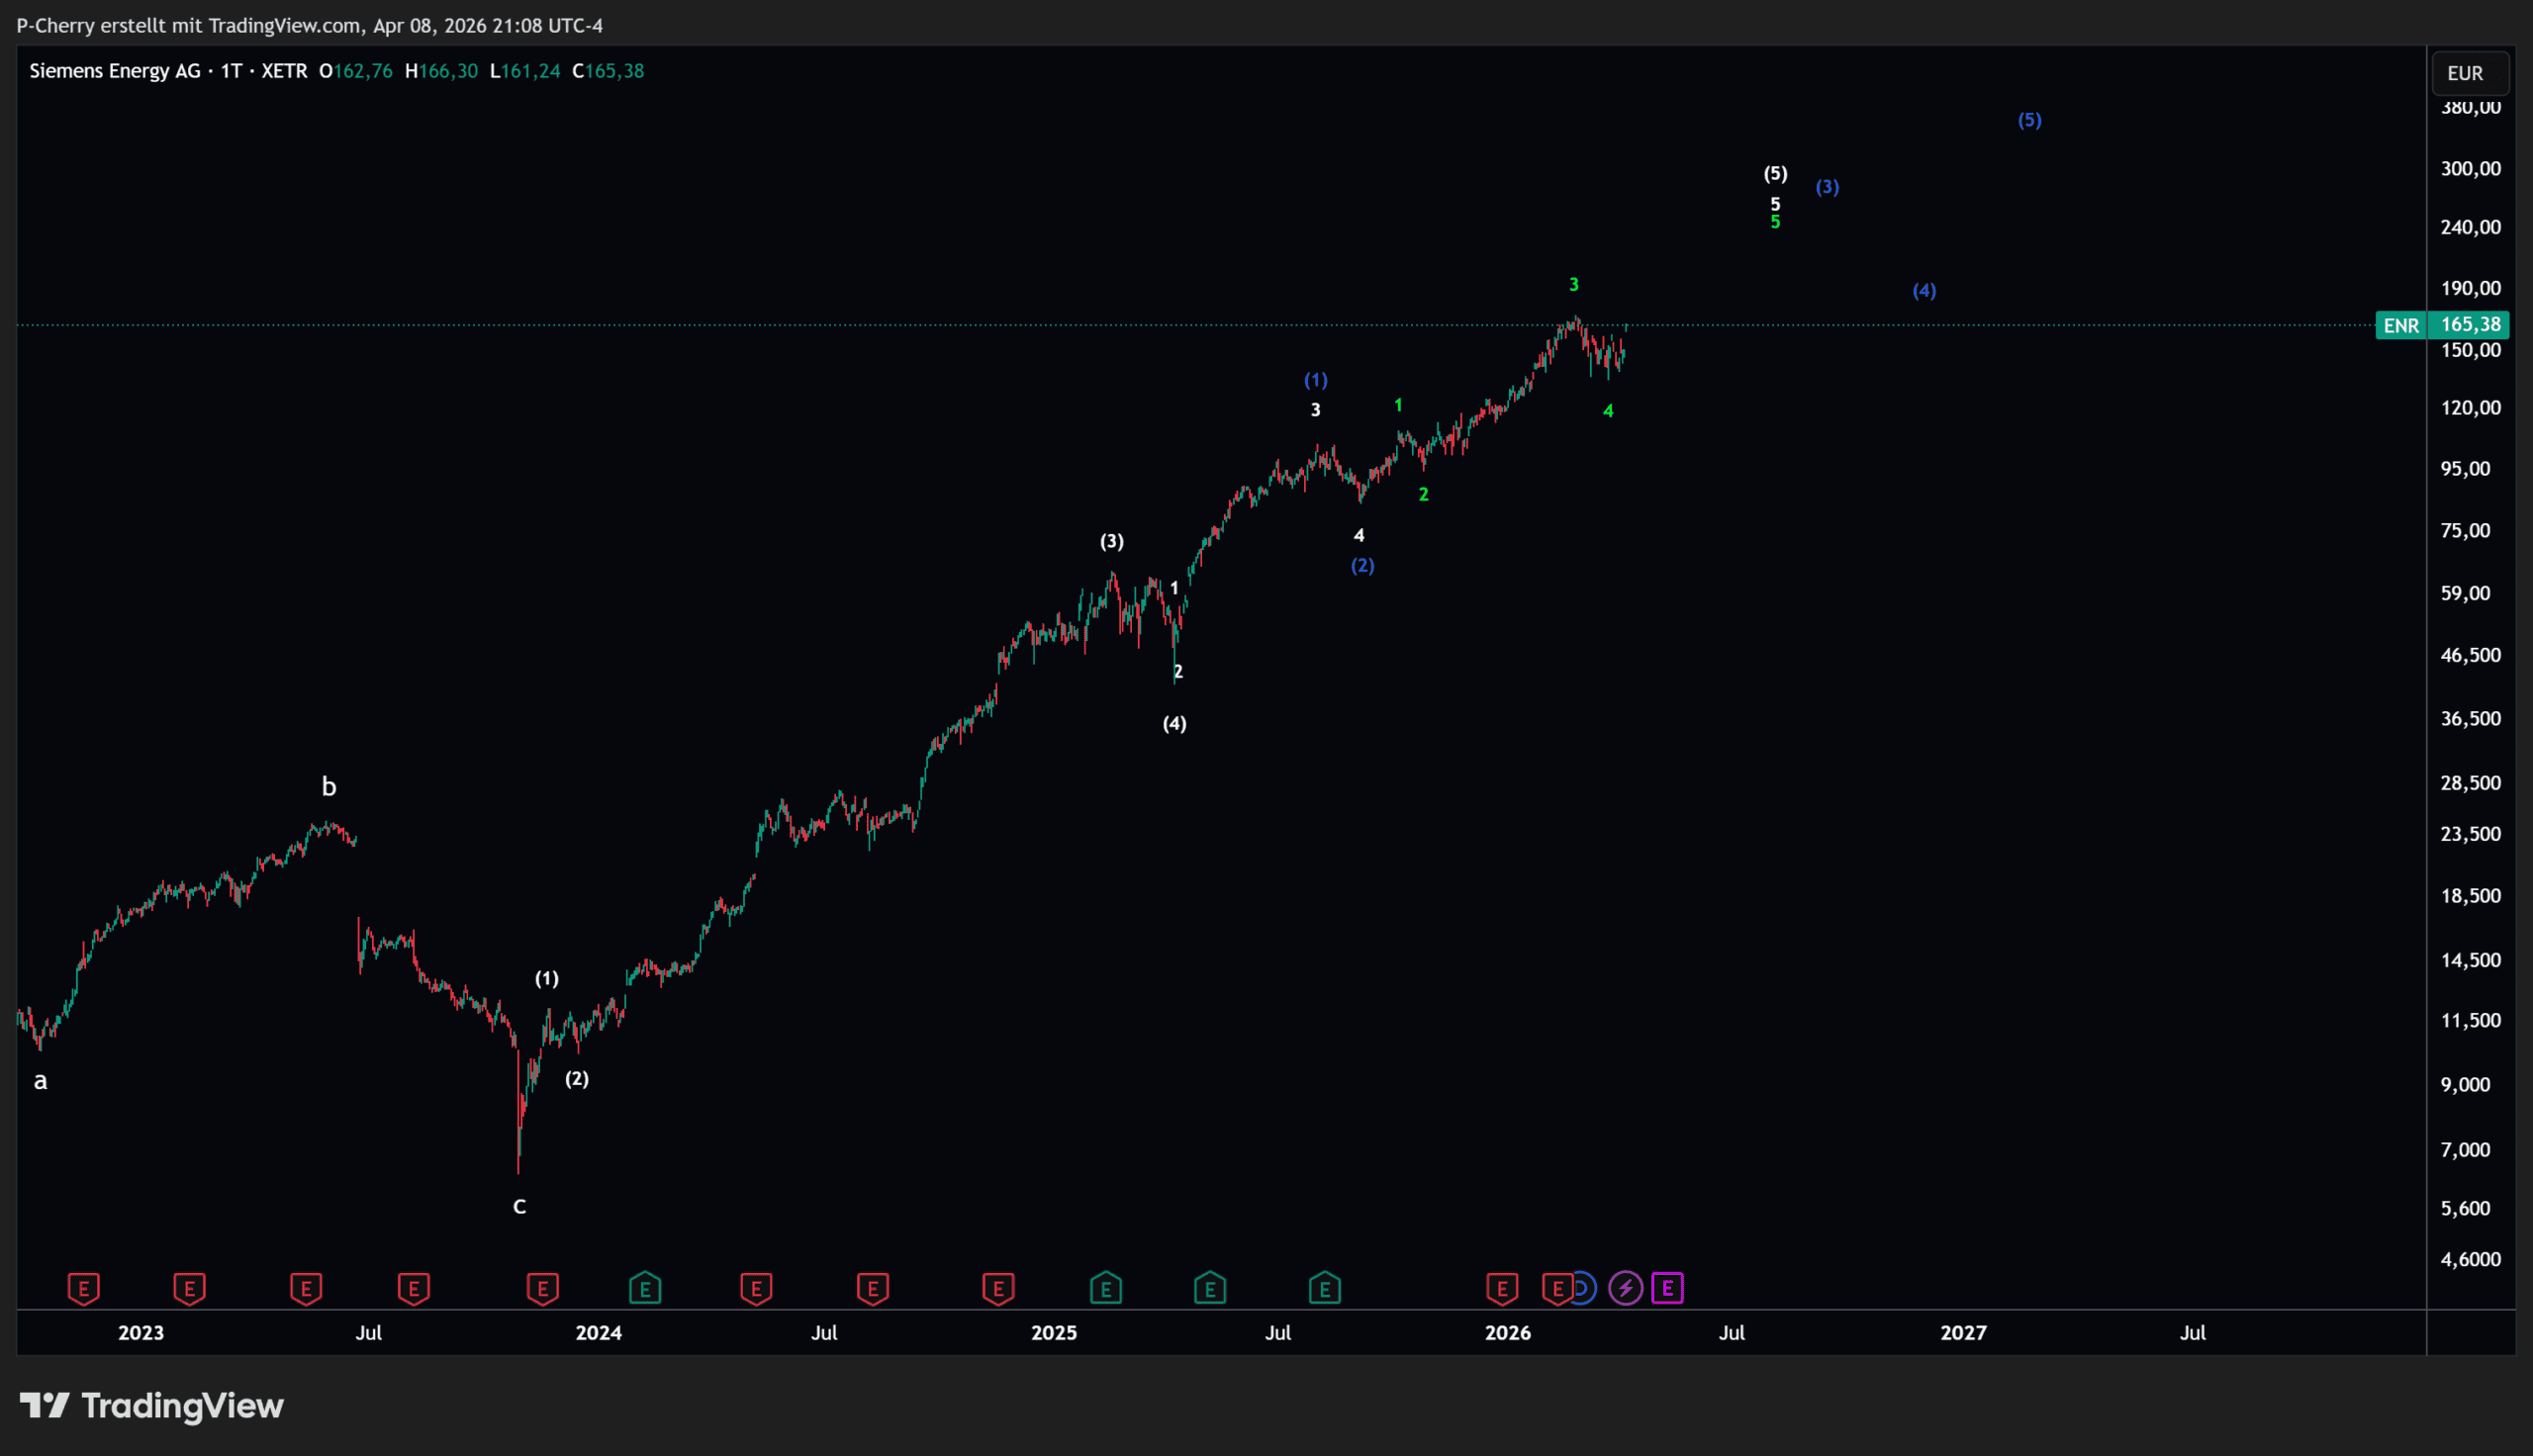This screenshot has height=1456, width=2533.
Task: Click the blue D dividend icon
Action: [x=1583, y=1288]
